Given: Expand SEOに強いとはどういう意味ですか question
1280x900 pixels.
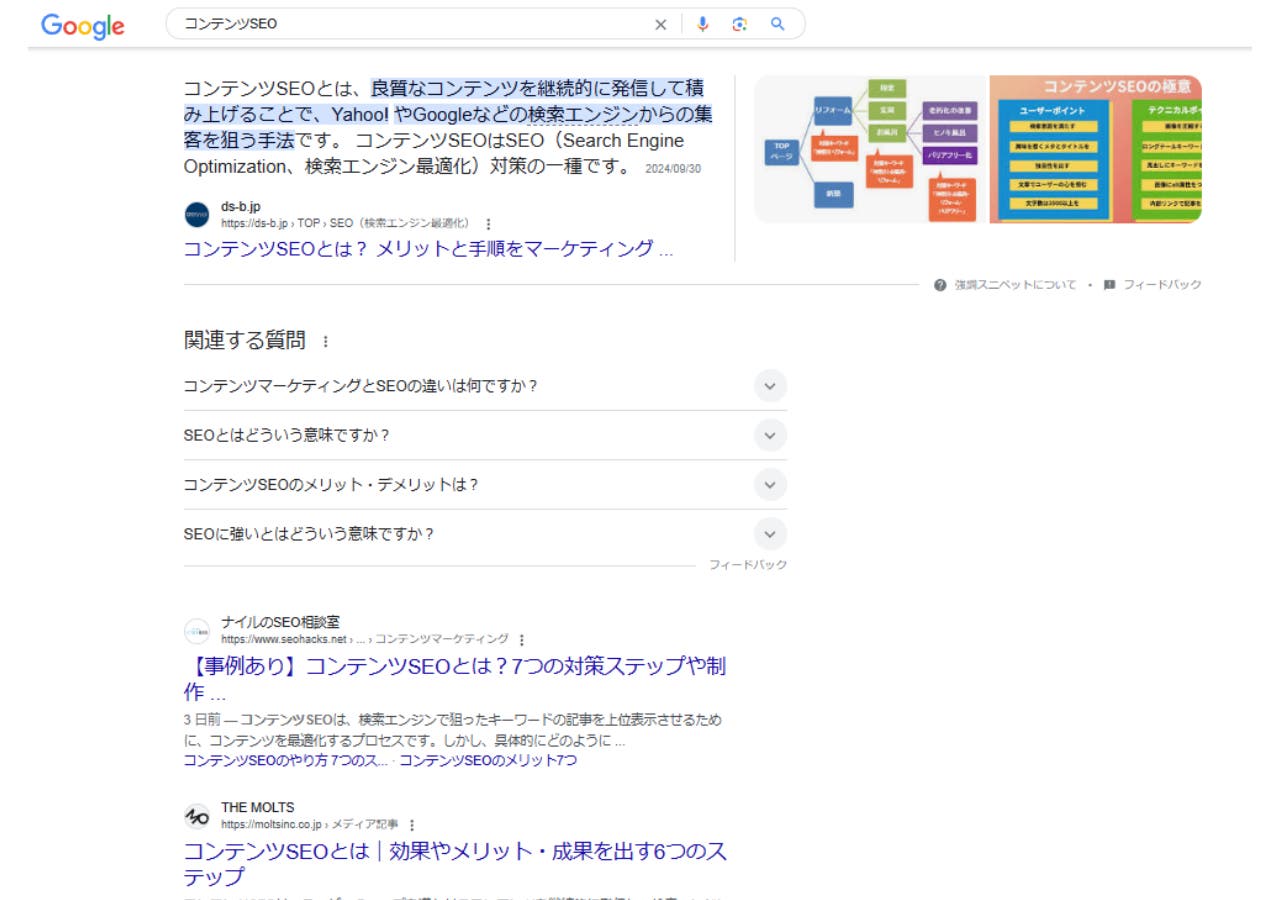Looking at the screenshot, I should pyautogui.click(x=485, y=534).
